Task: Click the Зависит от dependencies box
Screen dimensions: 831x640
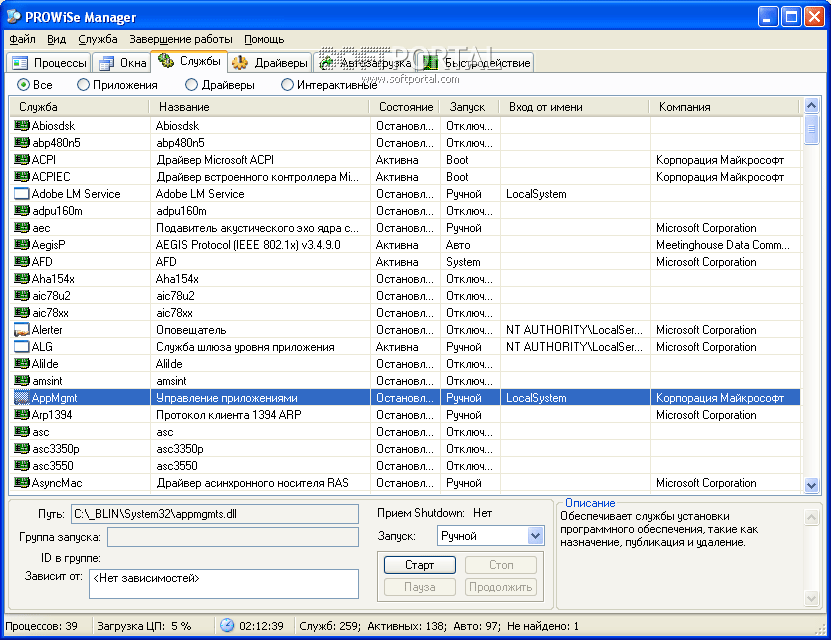Action: point(224,584)
